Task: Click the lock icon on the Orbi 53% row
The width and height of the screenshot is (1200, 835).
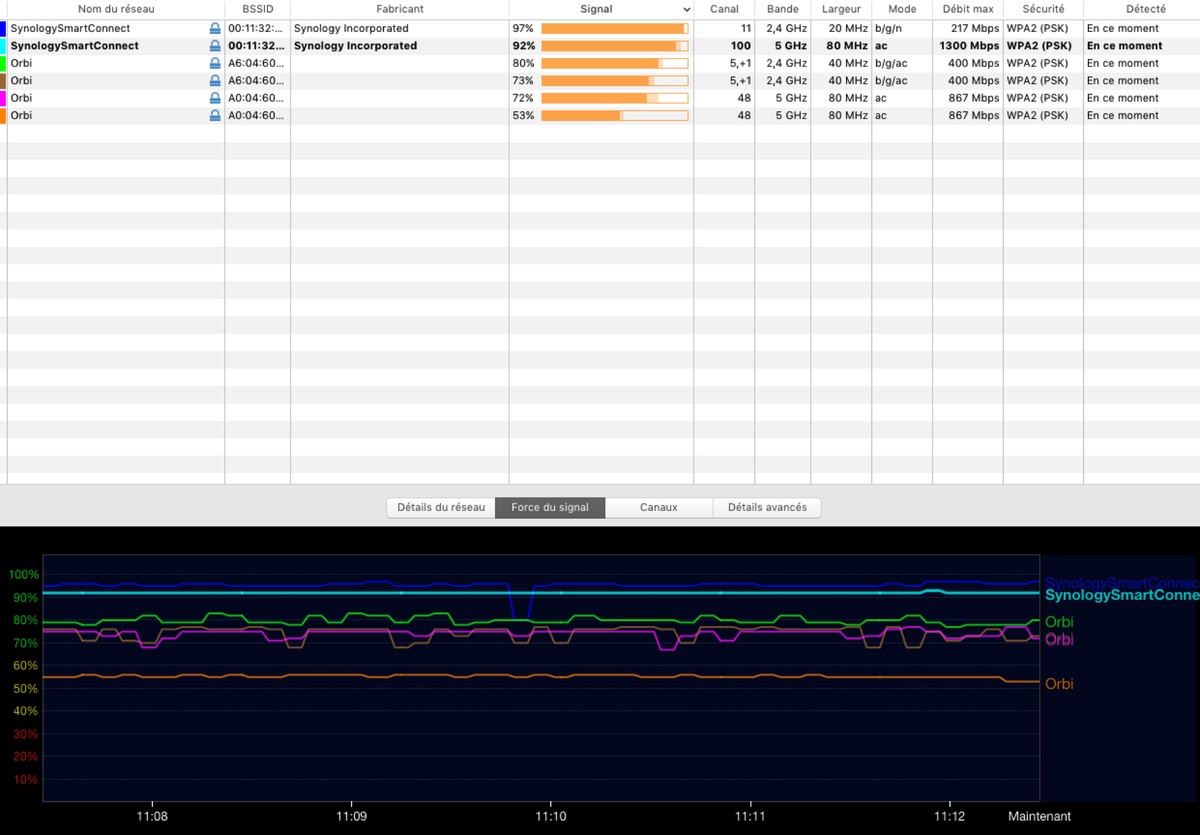Action: click(215, 116)
